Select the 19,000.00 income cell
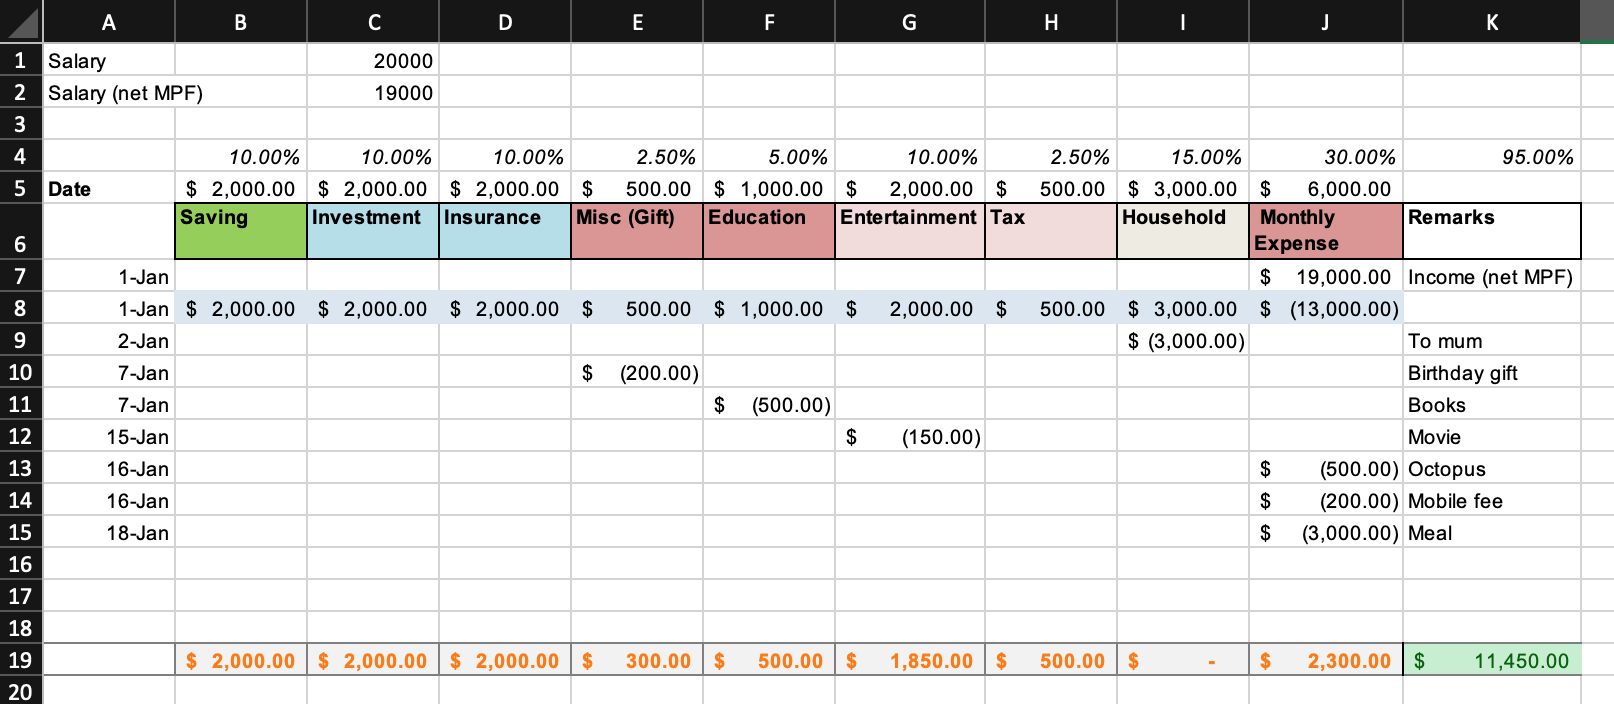 coord(1325,277)
